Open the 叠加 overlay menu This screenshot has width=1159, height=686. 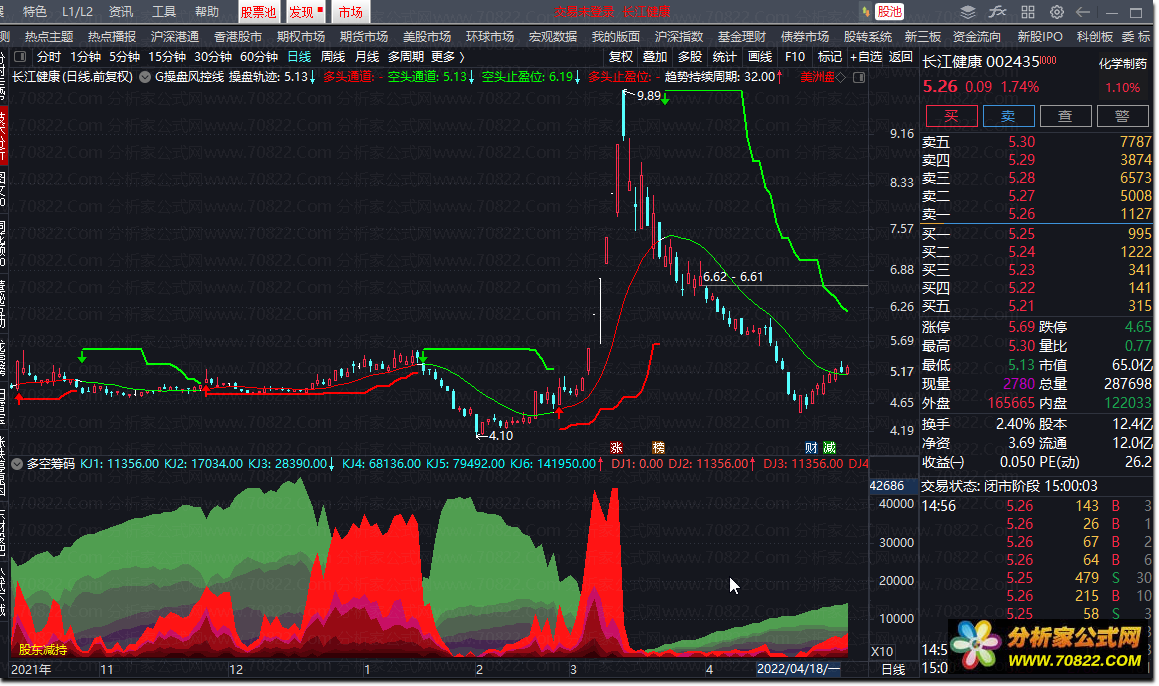655,57
